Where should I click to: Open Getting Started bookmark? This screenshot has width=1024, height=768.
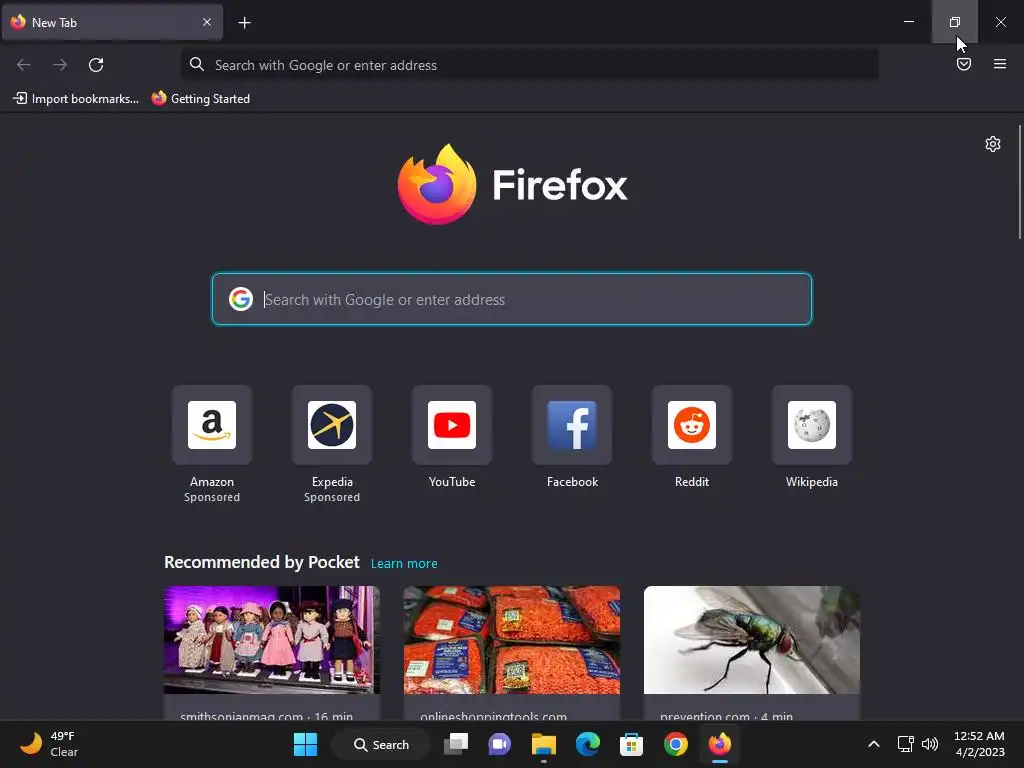(200, 99)
